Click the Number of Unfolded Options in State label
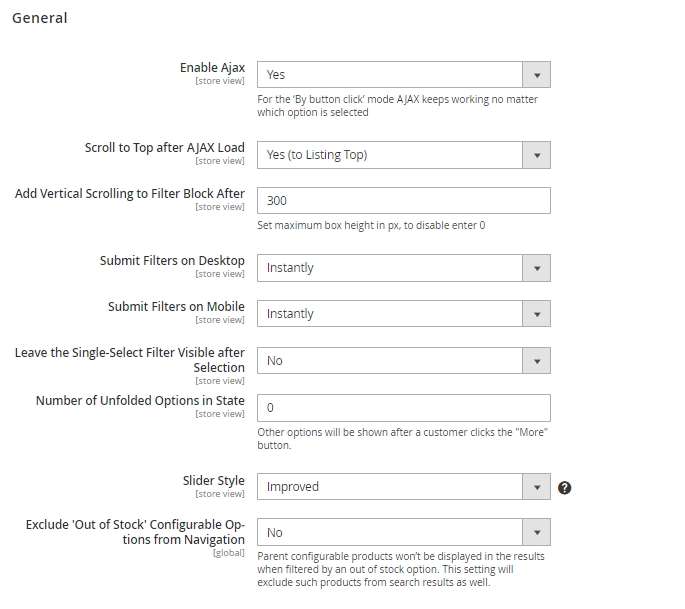 pyautogui.click(x=140, y=401)
